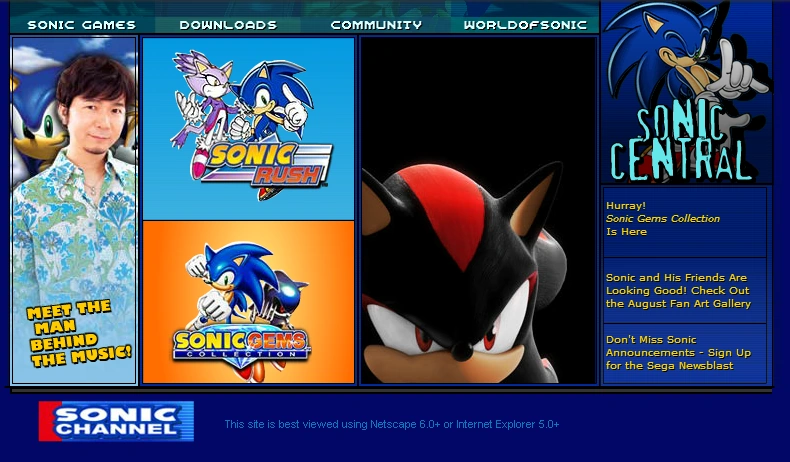Click 'Meet the Man Behind the Music' text
The image size is (790, 462).
click(76, 332)
